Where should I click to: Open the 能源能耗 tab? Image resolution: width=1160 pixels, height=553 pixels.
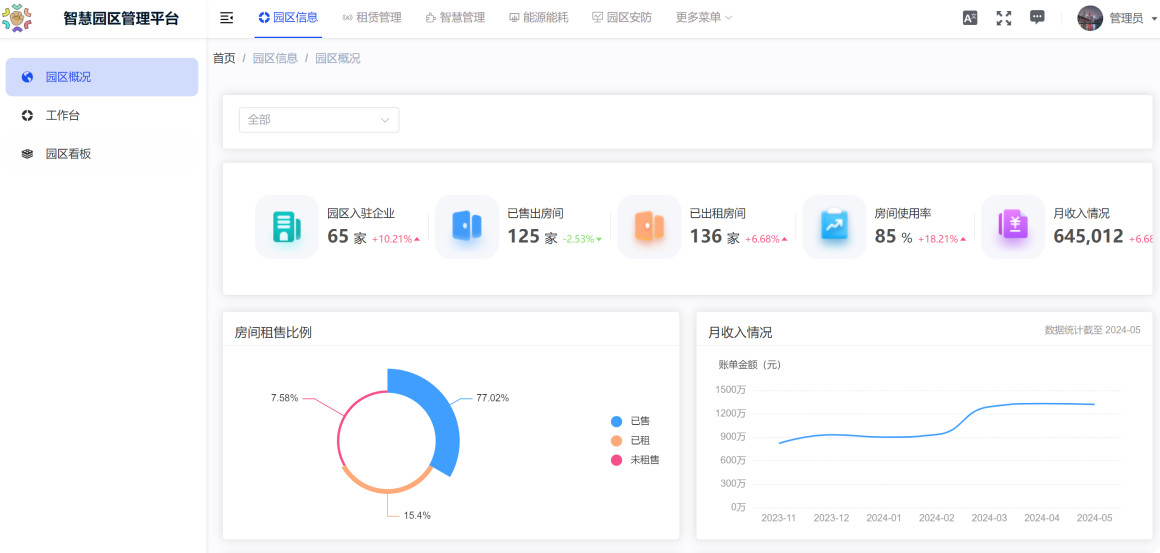coord(539,18)
